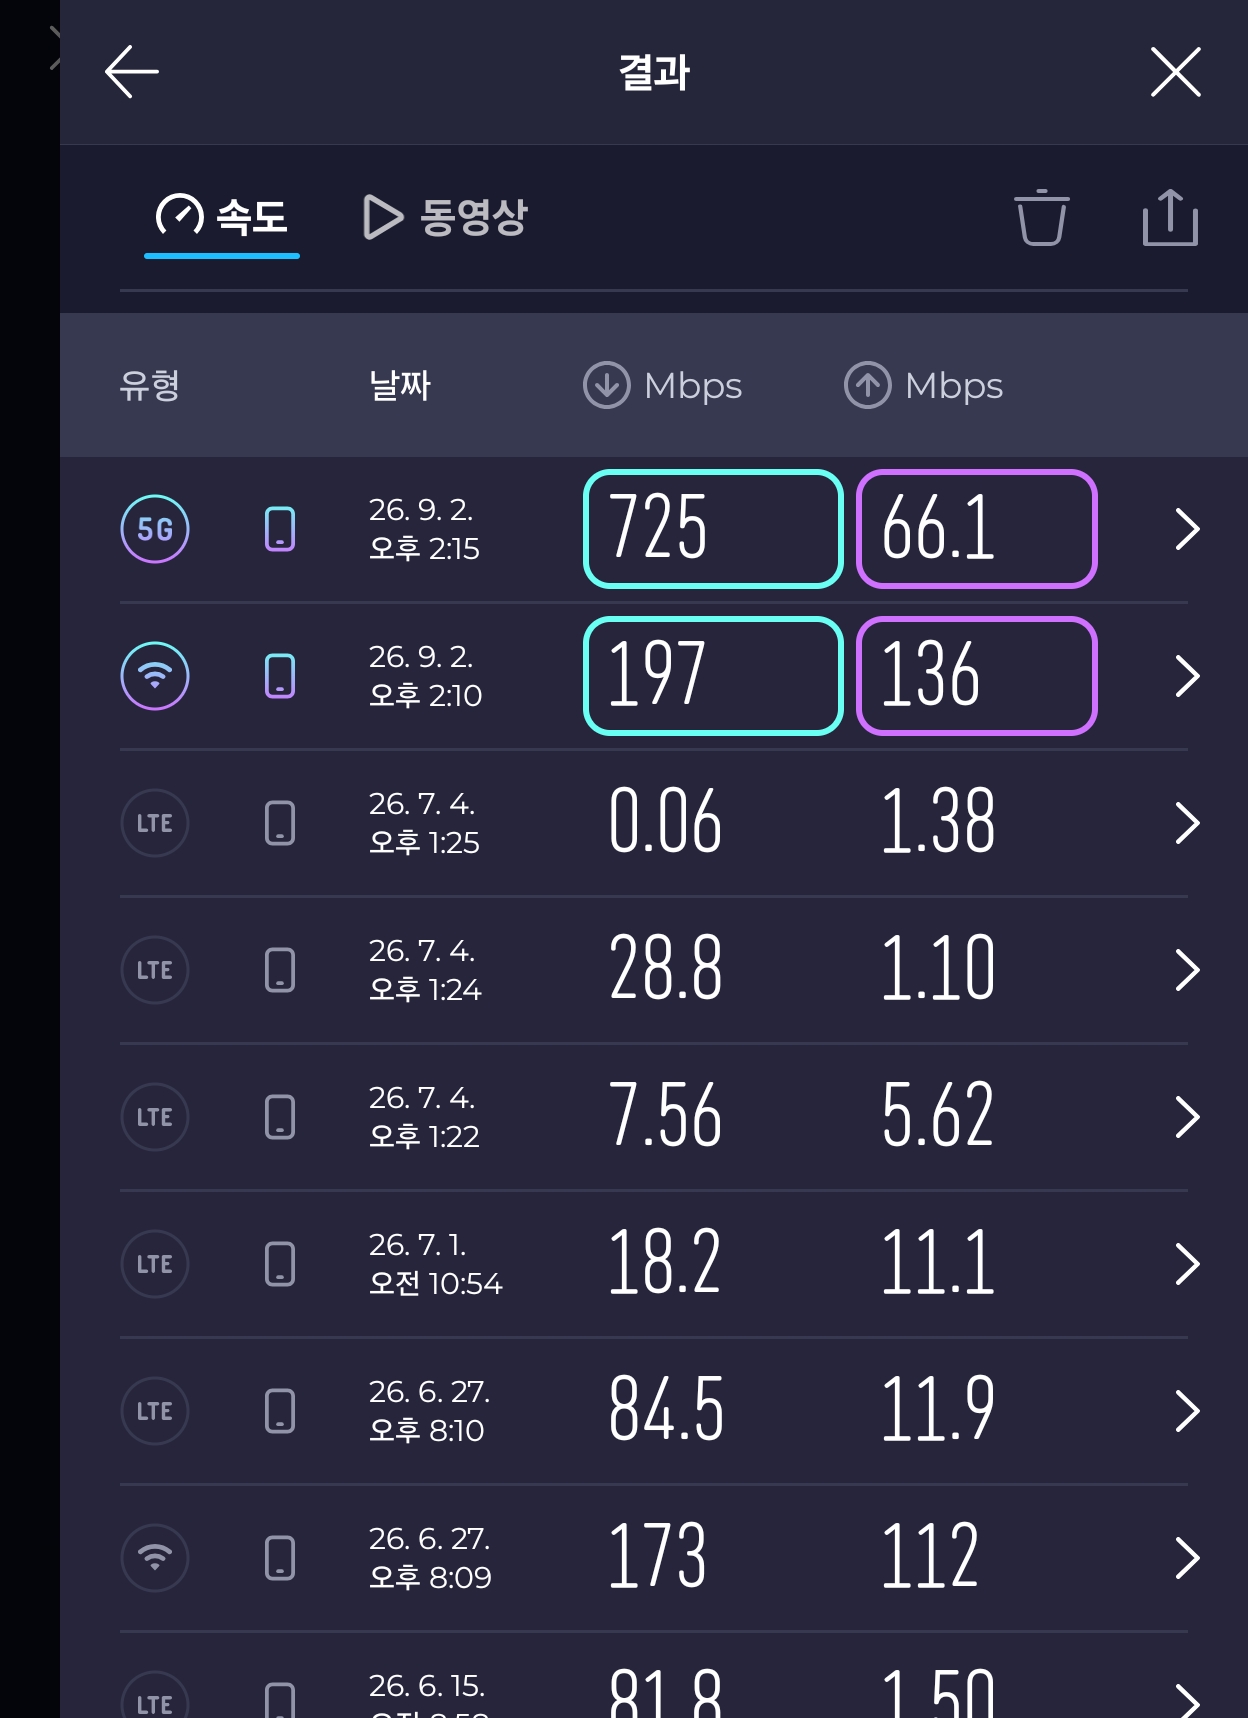Open the share/export icon
Image resolution: width=1248 pixels, height=1718 pixels.
[x=1170, y=217]
